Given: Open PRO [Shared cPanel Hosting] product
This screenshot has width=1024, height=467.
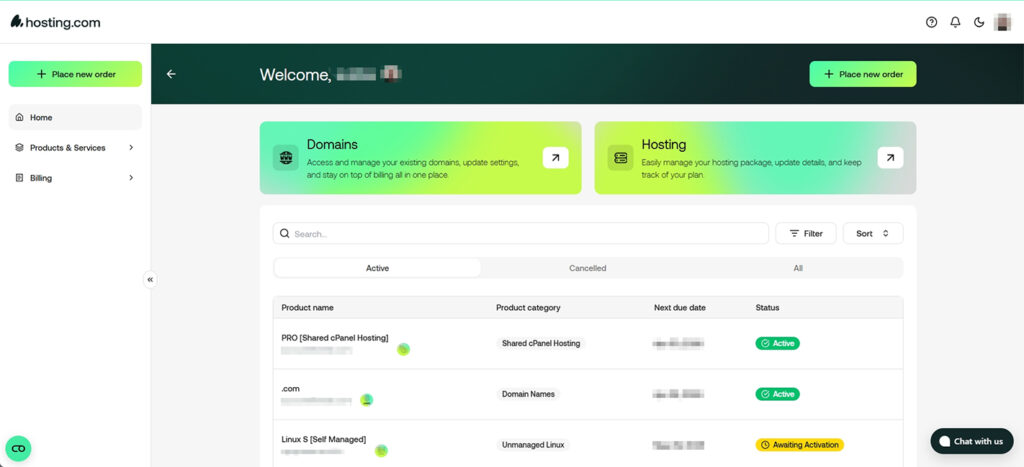Looking at the screenshot, I should pos(335,338).
